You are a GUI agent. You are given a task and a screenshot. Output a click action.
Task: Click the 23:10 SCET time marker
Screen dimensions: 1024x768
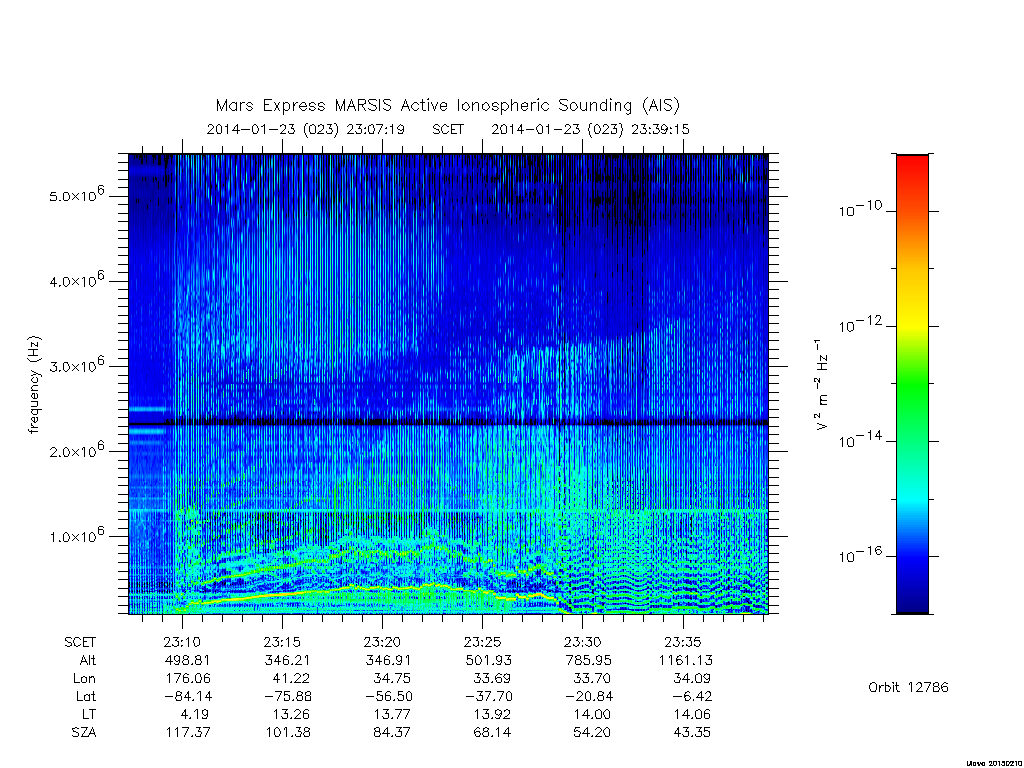182,642
